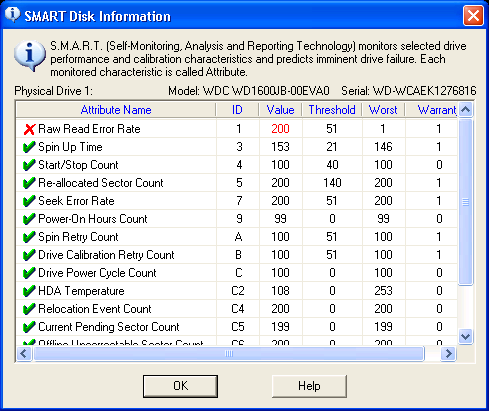Viewport: 489px width, 411px height.
Task: Sort by the Worst column header
Action: point(383,110)
